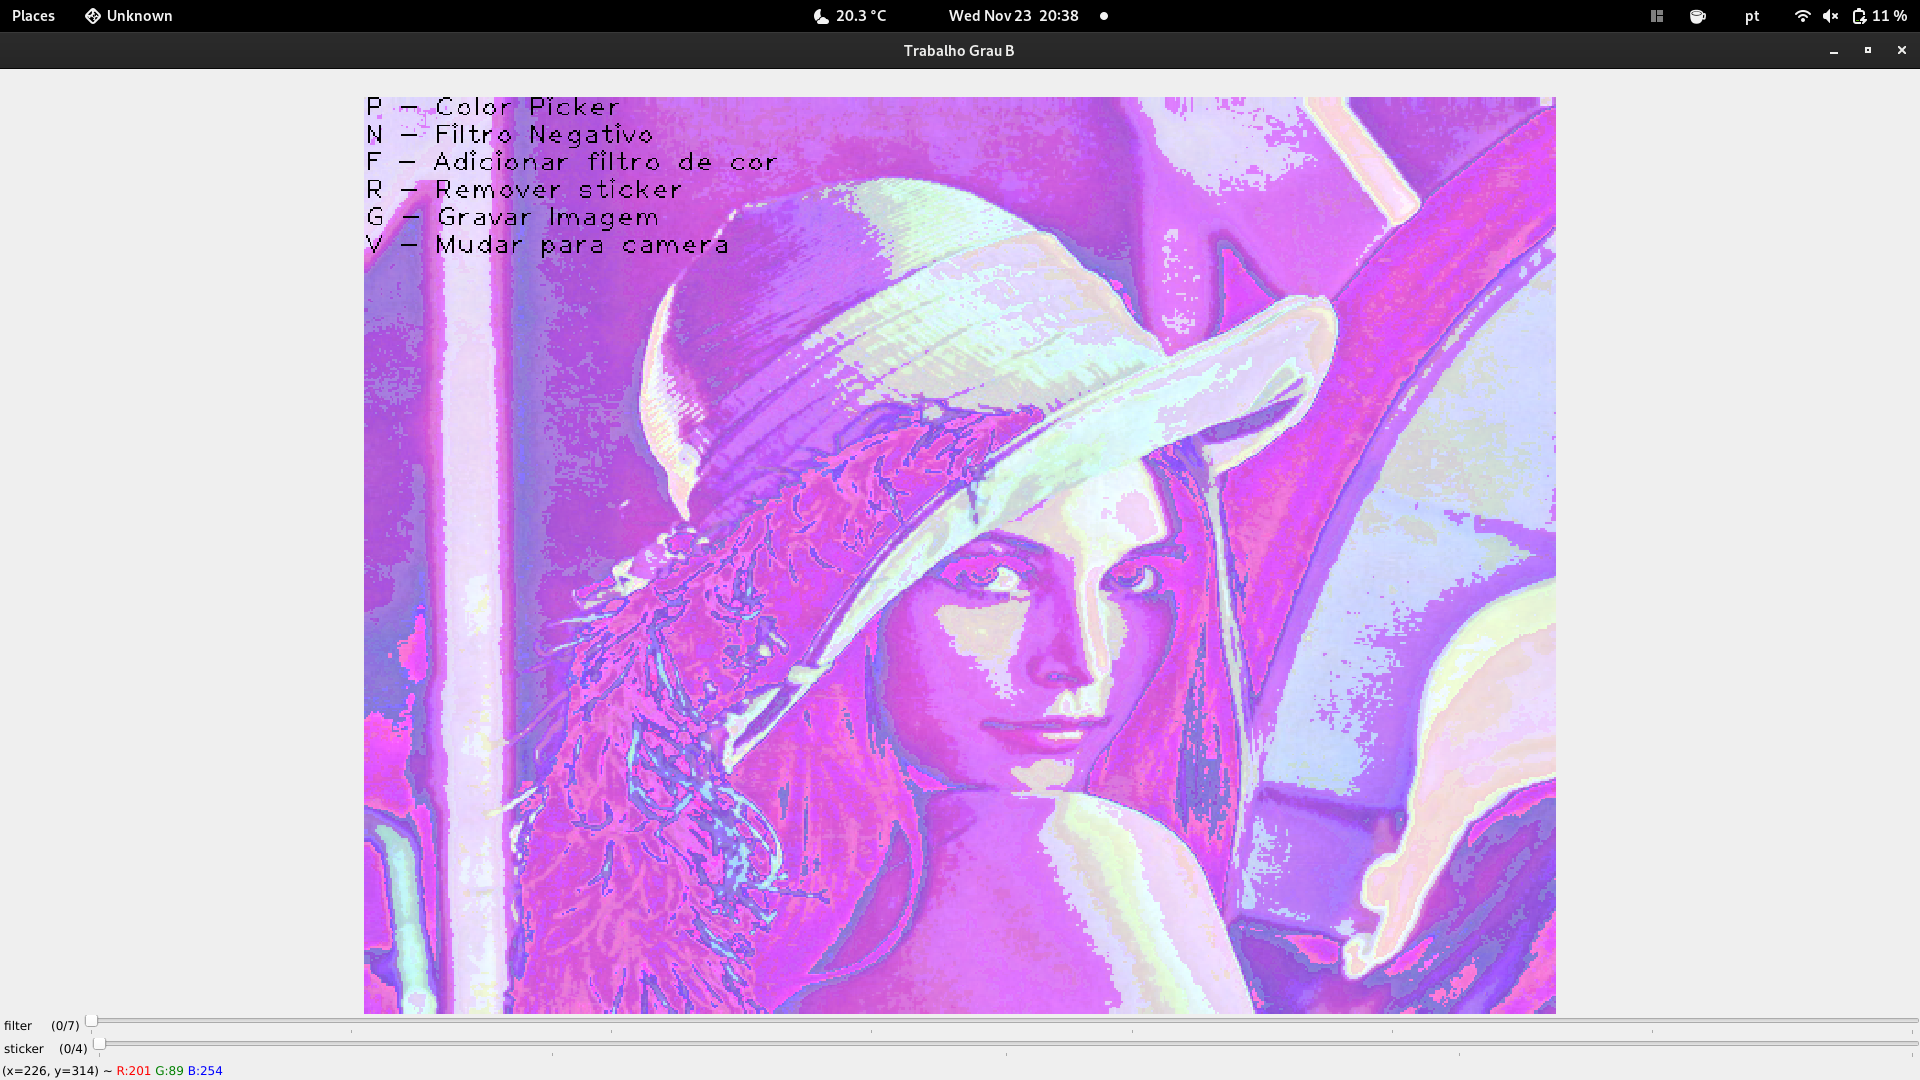Click the far right of sticker trackbar
The width and height of the screenshot is (1920, 1080).
pyautogui.click(x=1910, y=1044)
